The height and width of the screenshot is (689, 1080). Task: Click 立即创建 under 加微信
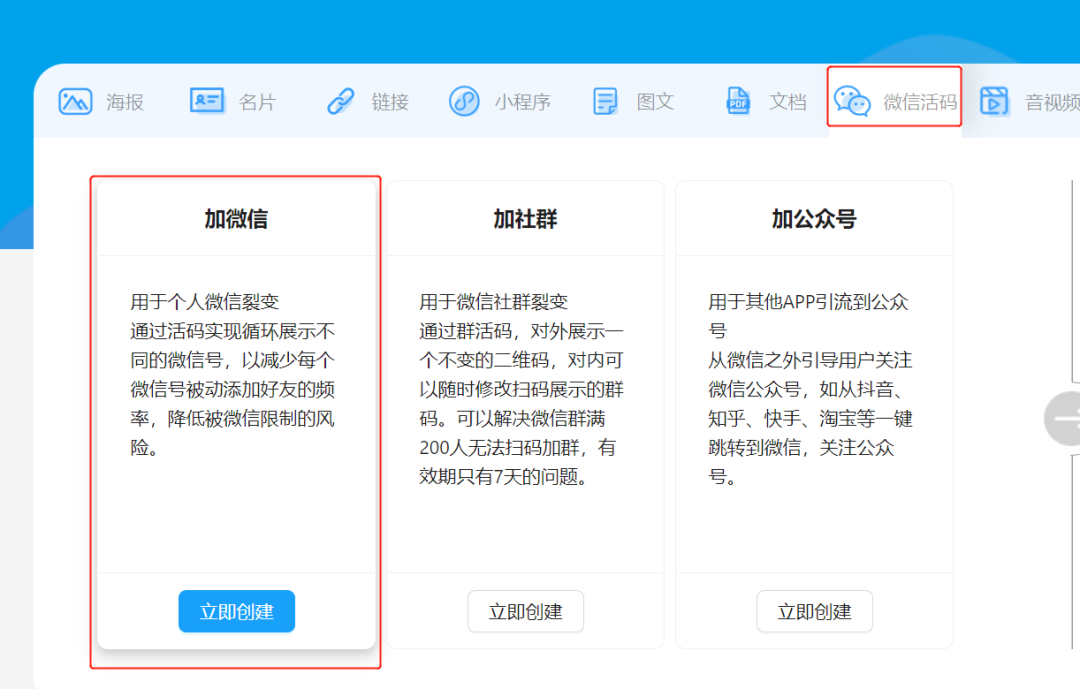[x=236, y=611]
